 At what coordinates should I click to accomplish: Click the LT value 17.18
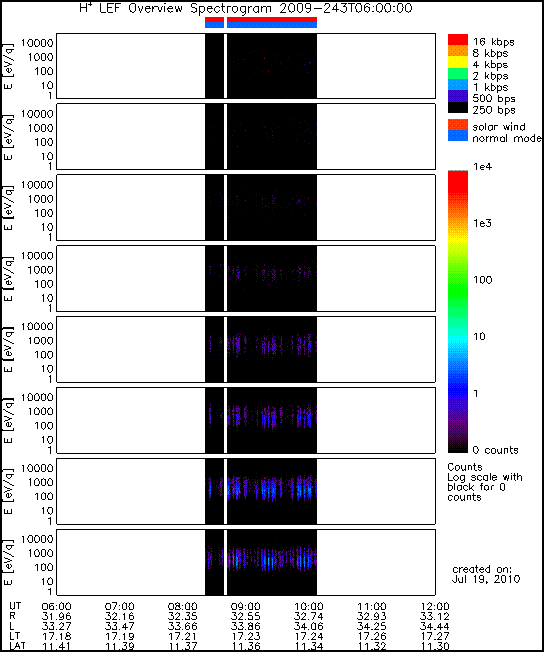[x=57, y=637]
